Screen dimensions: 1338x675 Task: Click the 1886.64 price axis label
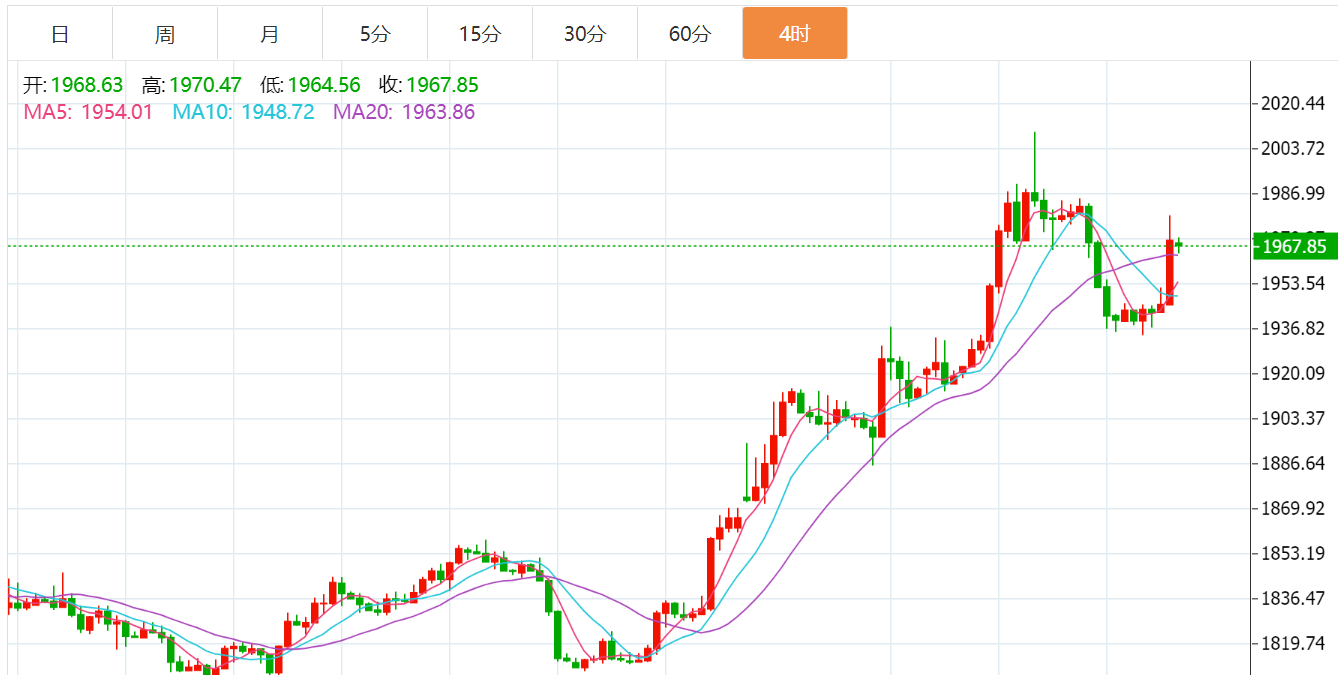pos(1294,464)
